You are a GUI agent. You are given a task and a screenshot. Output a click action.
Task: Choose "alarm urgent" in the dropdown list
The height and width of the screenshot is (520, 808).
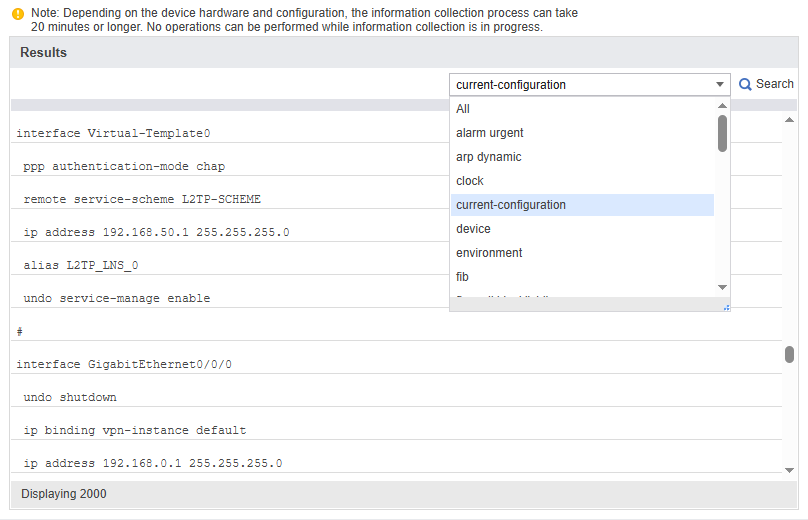point(489,133)
